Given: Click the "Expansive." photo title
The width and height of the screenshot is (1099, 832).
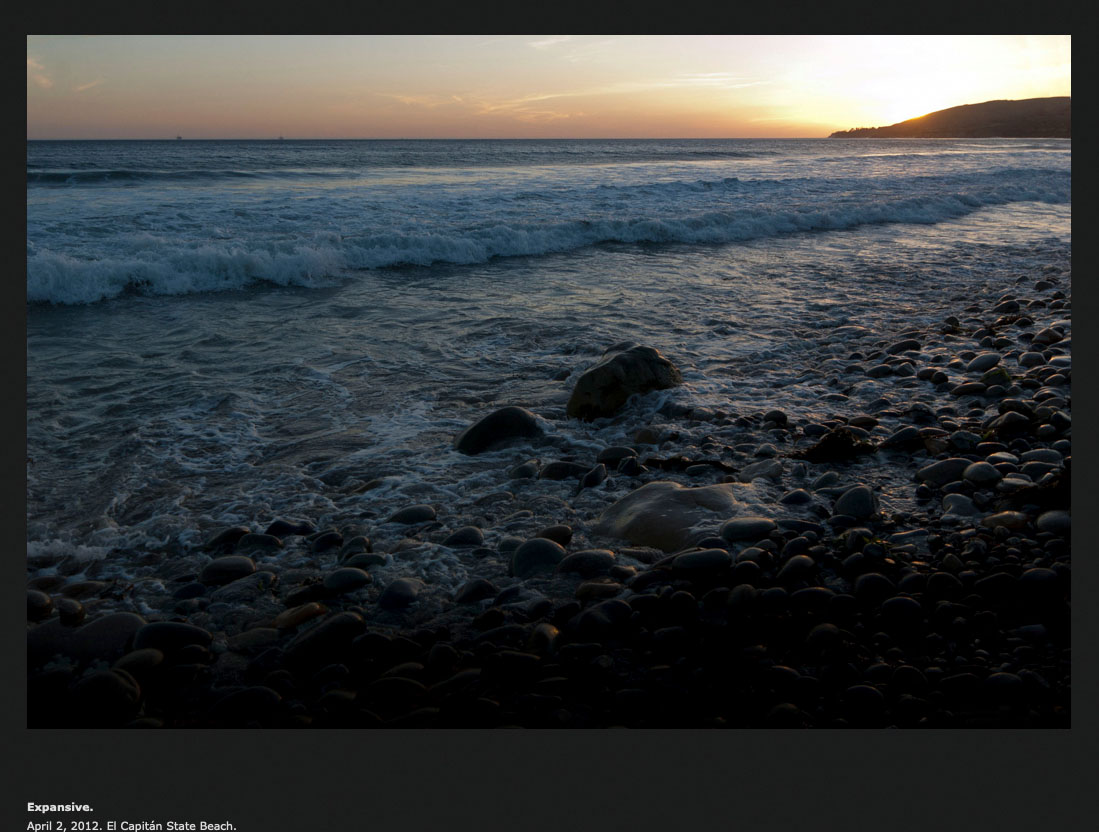Looking at the screenshot, I should pos(60,807).
